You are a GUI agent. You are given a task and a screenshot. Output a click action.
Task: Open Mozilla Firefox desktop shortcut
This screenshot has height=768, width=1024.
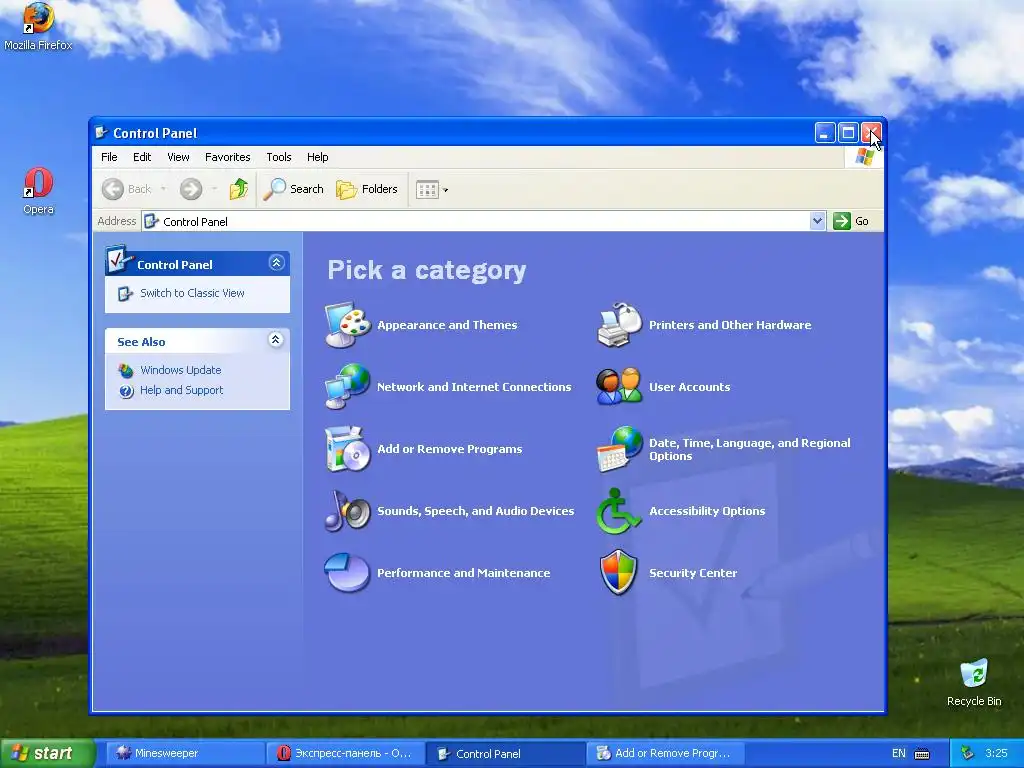pos(38,26)
